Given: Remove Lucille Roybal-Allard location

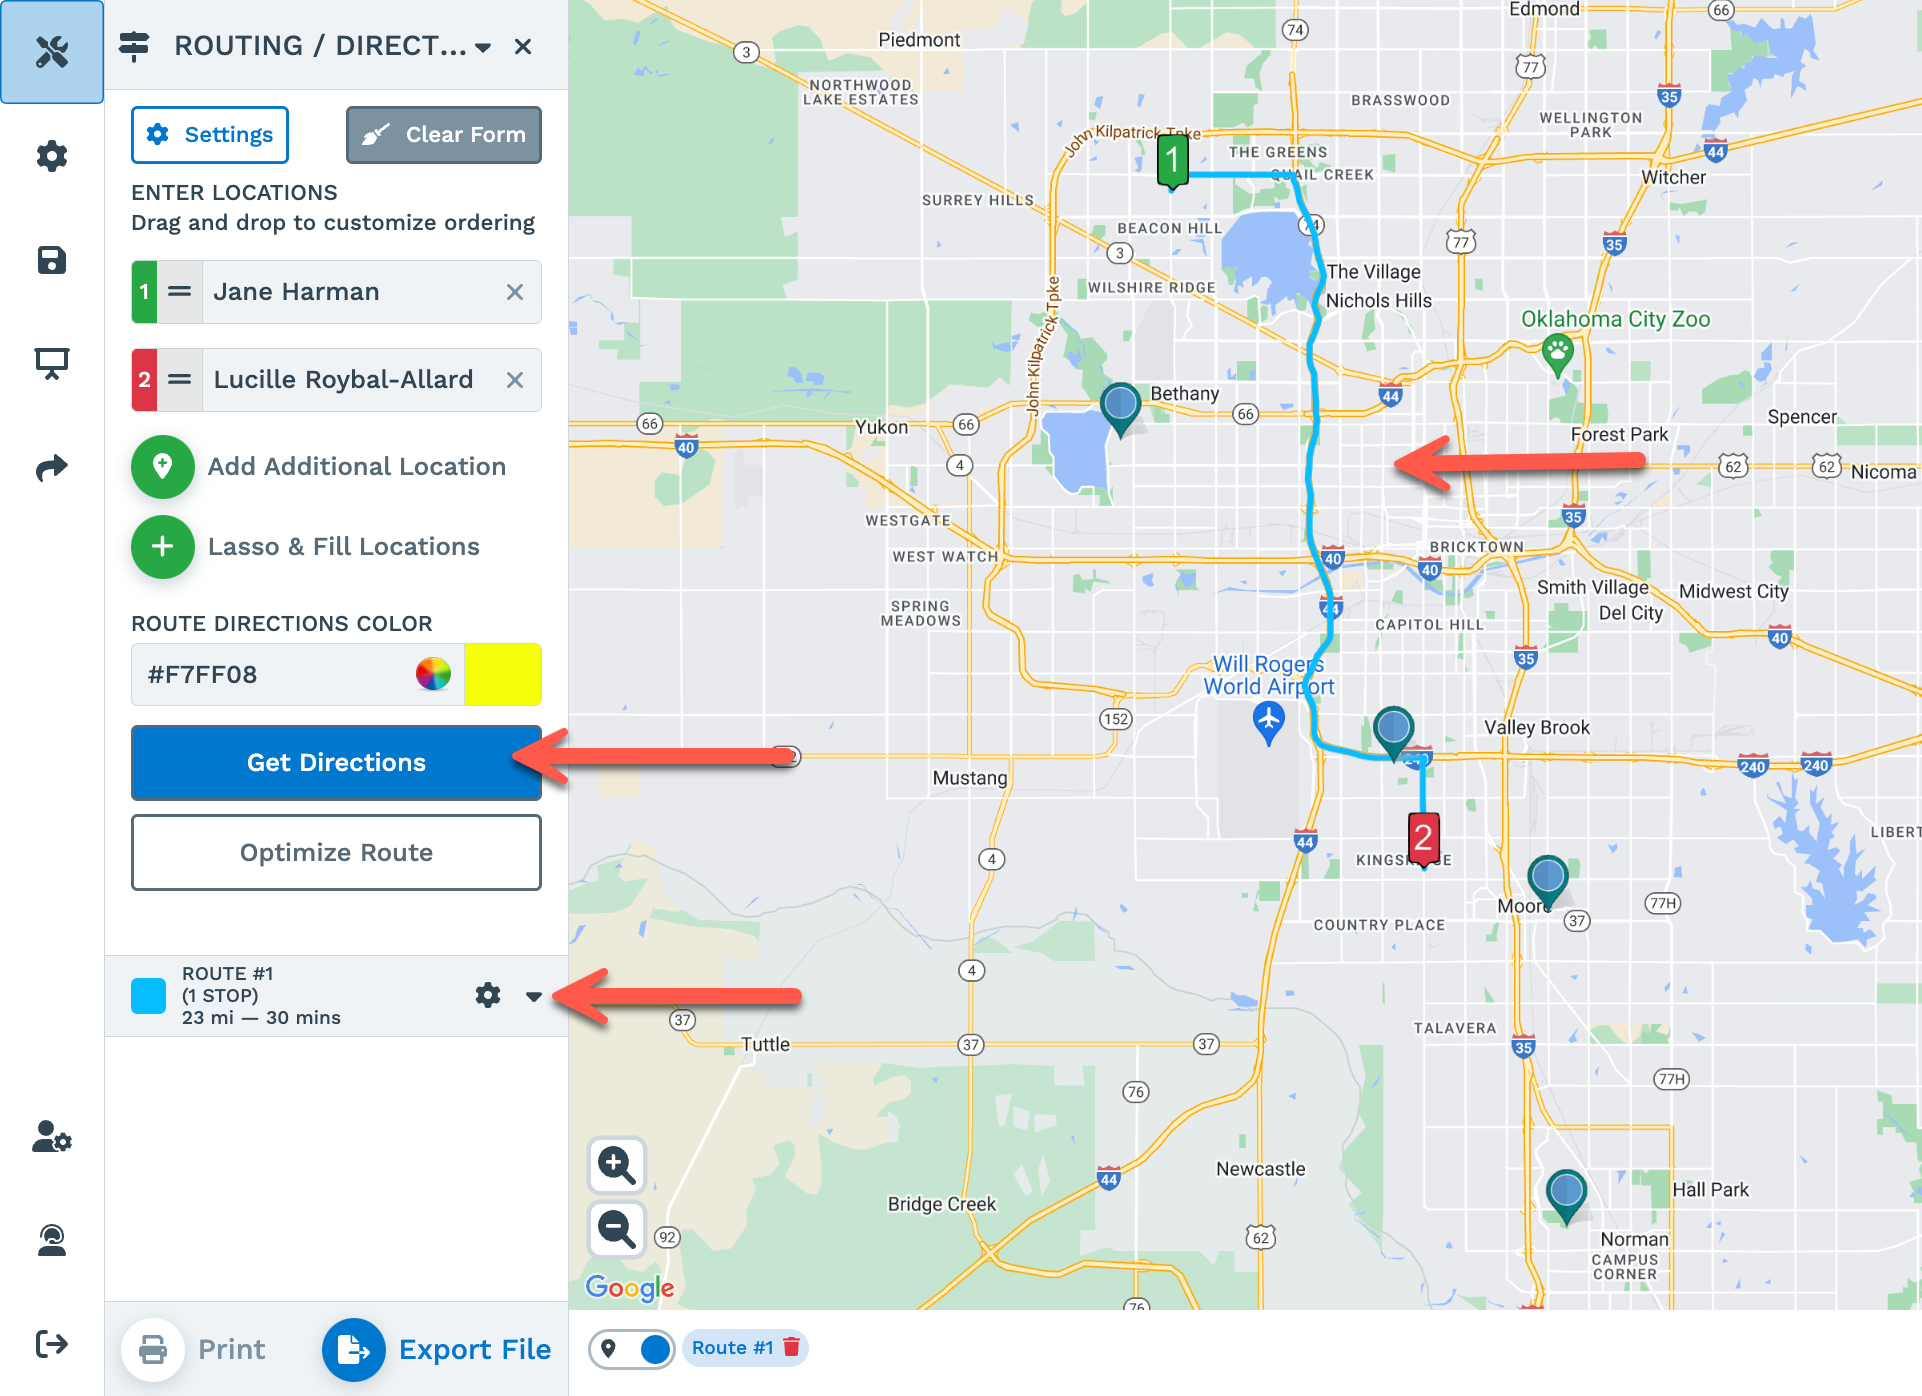Looking at the screenshot, I should [515, 380].
